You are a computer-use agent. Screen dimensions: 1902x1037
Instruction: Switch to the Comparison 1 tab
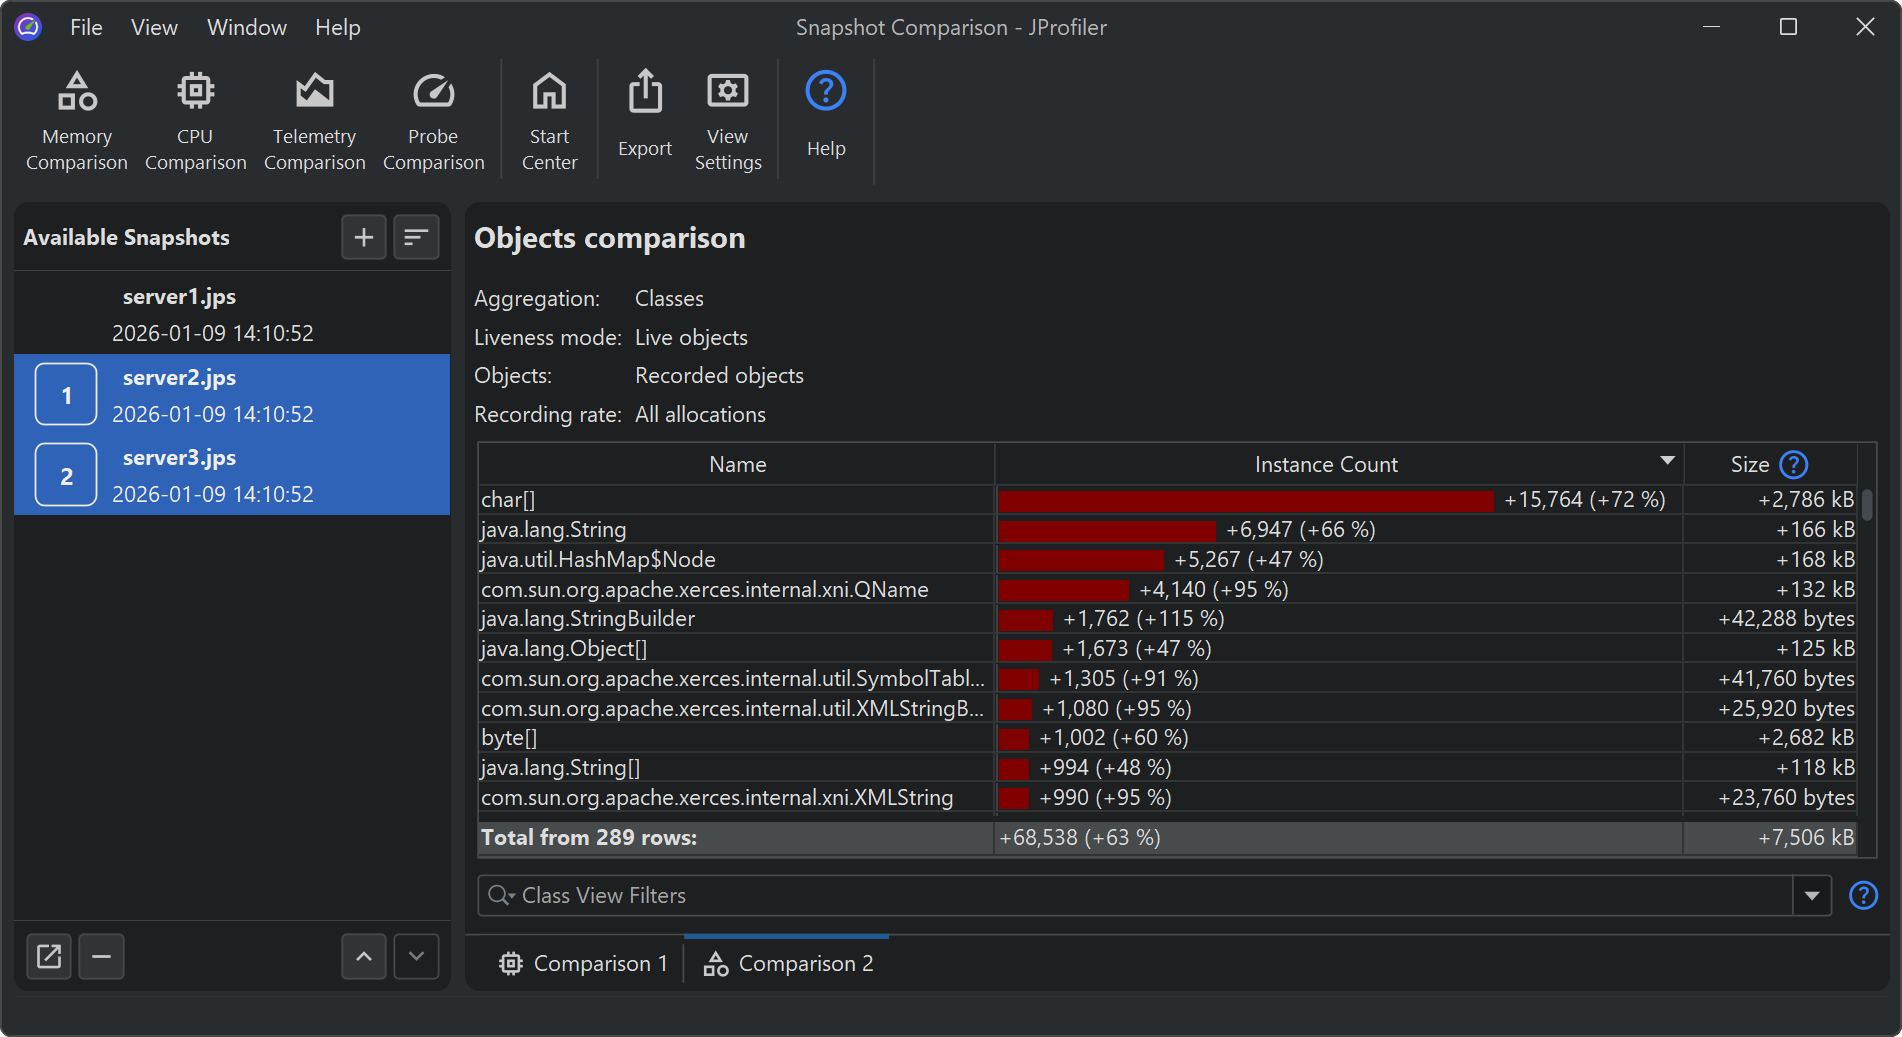(x=583, y=964)
